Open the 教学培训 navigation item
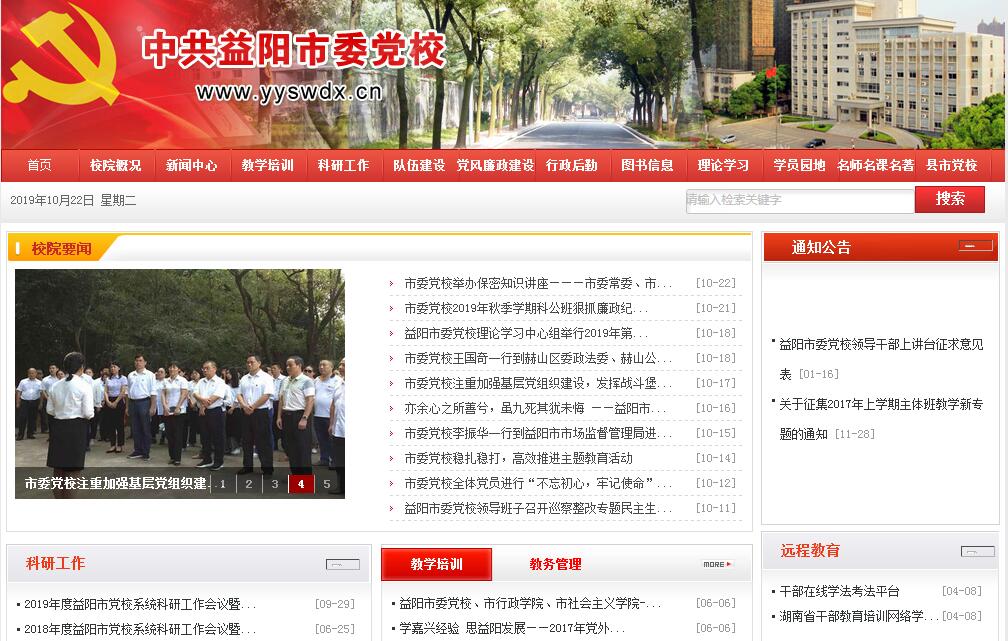1008x641 pixels. coord(267,165)
